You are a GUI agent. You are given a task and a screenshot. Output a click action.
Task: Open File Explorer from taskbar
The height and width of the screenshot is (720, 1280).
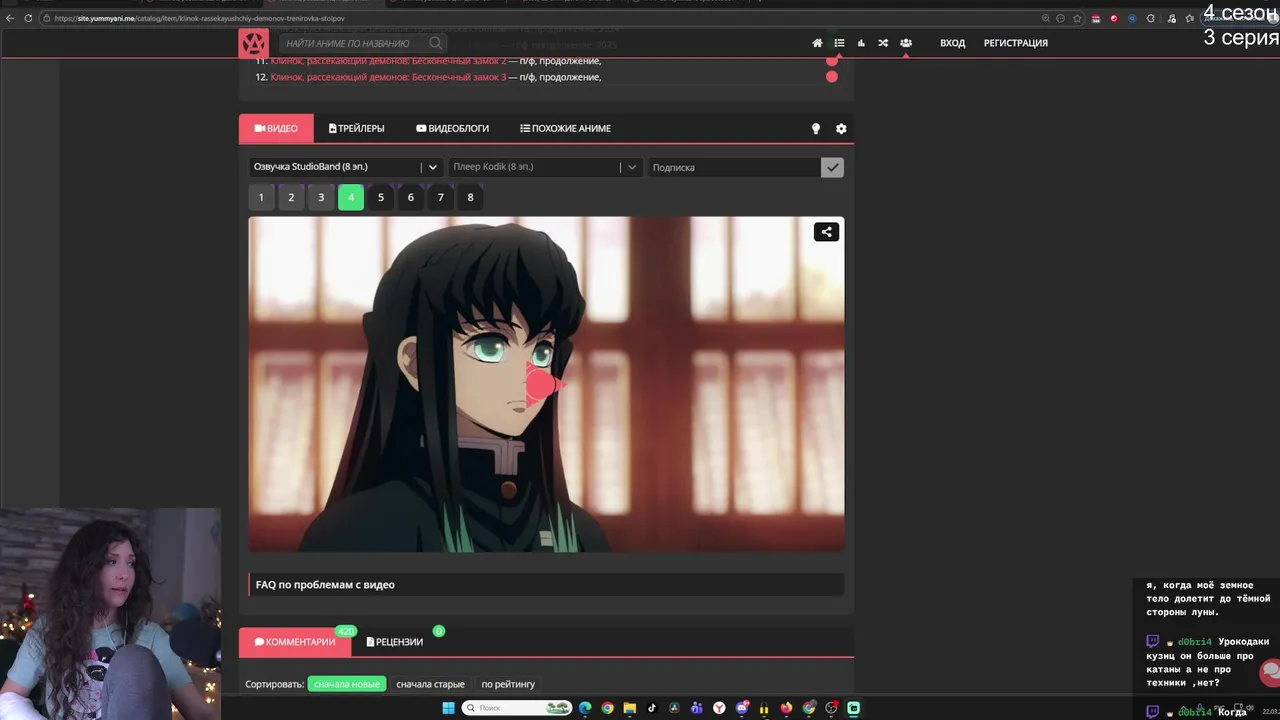[630, 708]
